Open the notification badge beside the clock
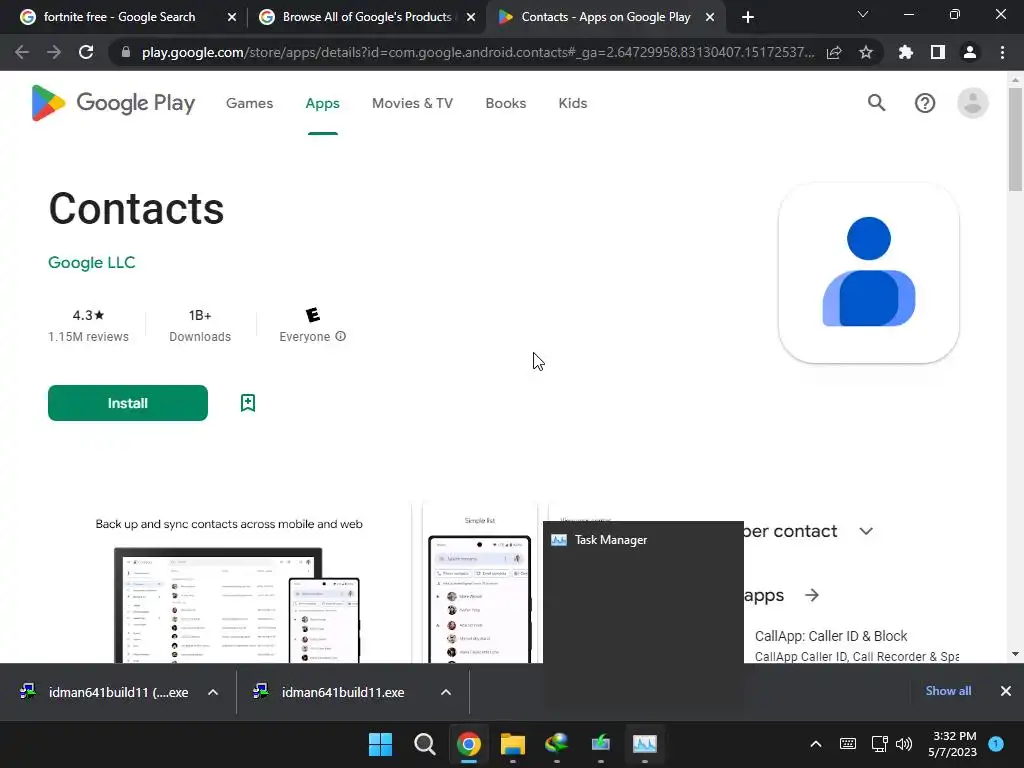The width and height of the screenshot is (1024, 768). pos(996,744)
